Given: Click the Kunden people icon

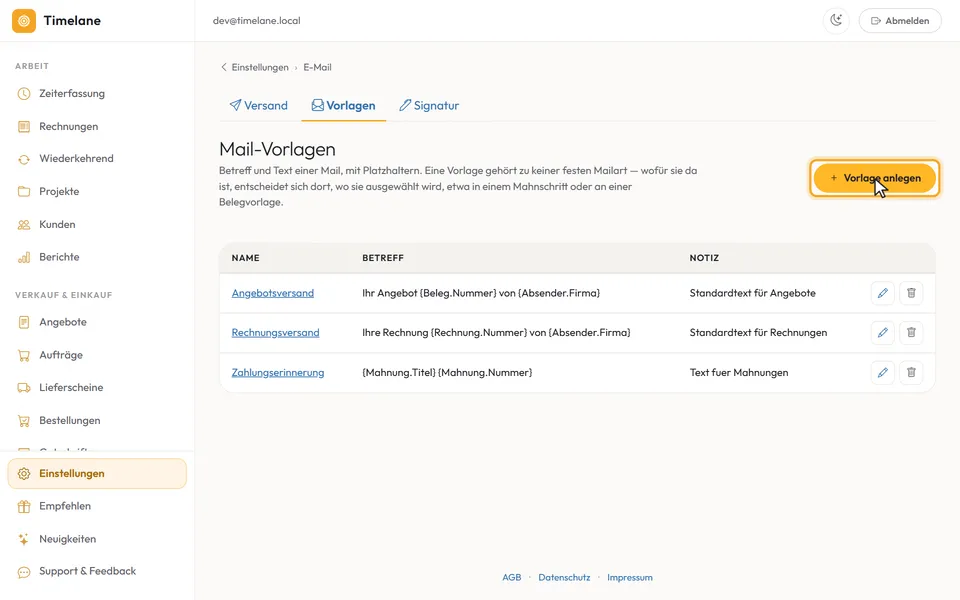Looking at the screenshot, I should (x=24, y=225).
